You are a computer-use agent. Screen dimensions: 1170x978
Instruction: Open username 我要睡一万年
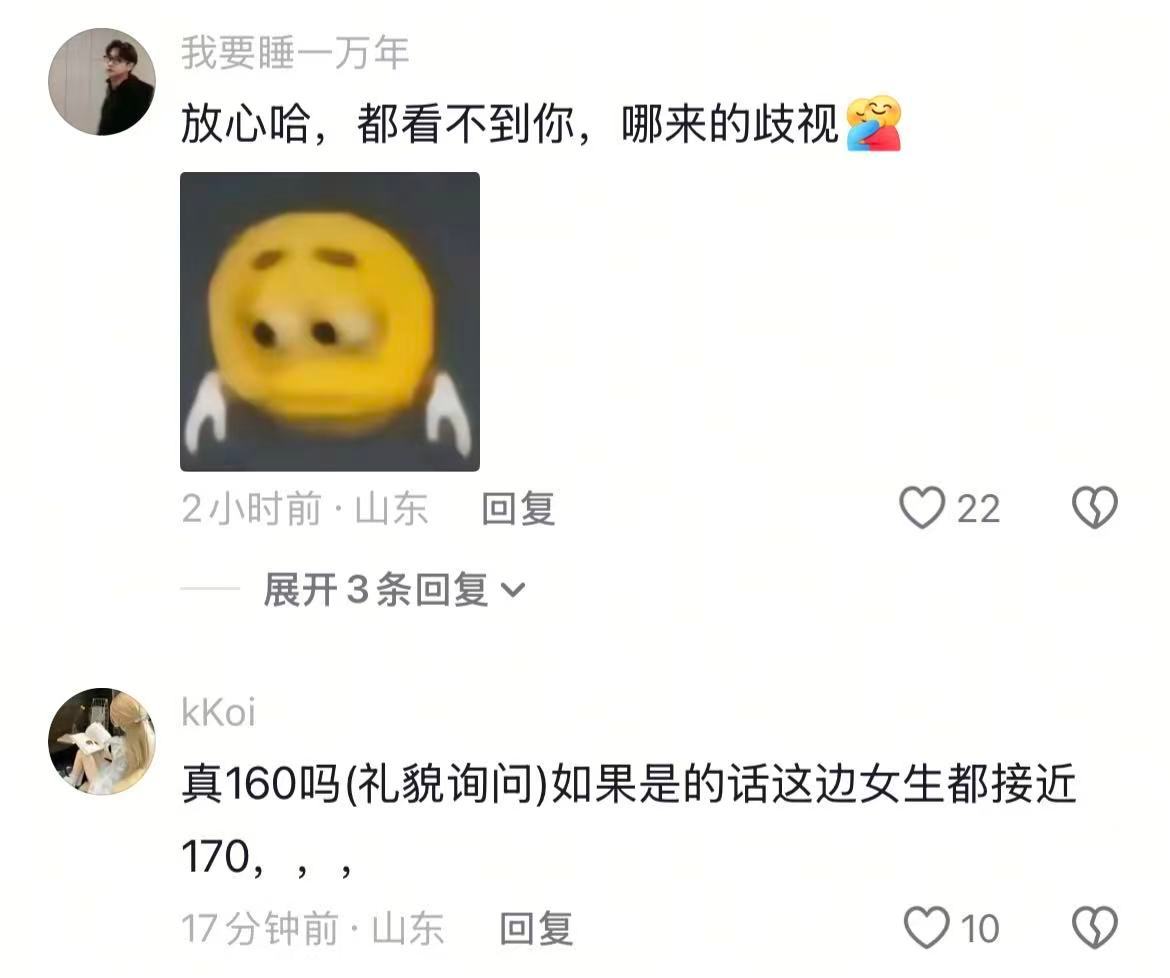pos(295,53)
